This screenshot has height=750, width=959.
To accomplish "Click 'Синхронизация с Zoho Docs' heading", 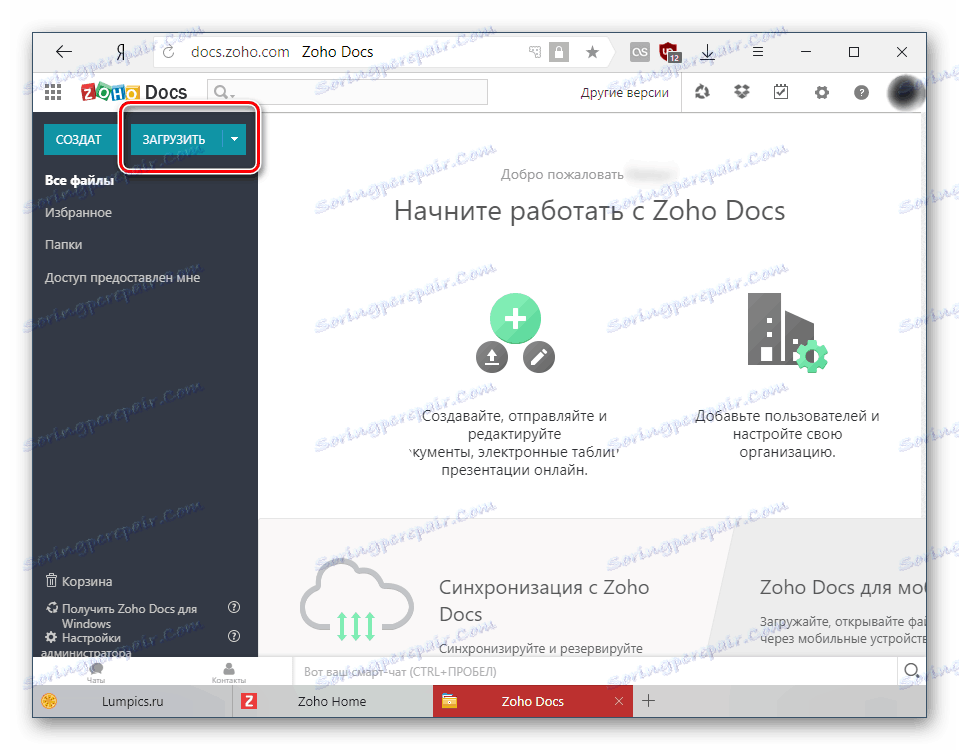I will pos(544,600).
